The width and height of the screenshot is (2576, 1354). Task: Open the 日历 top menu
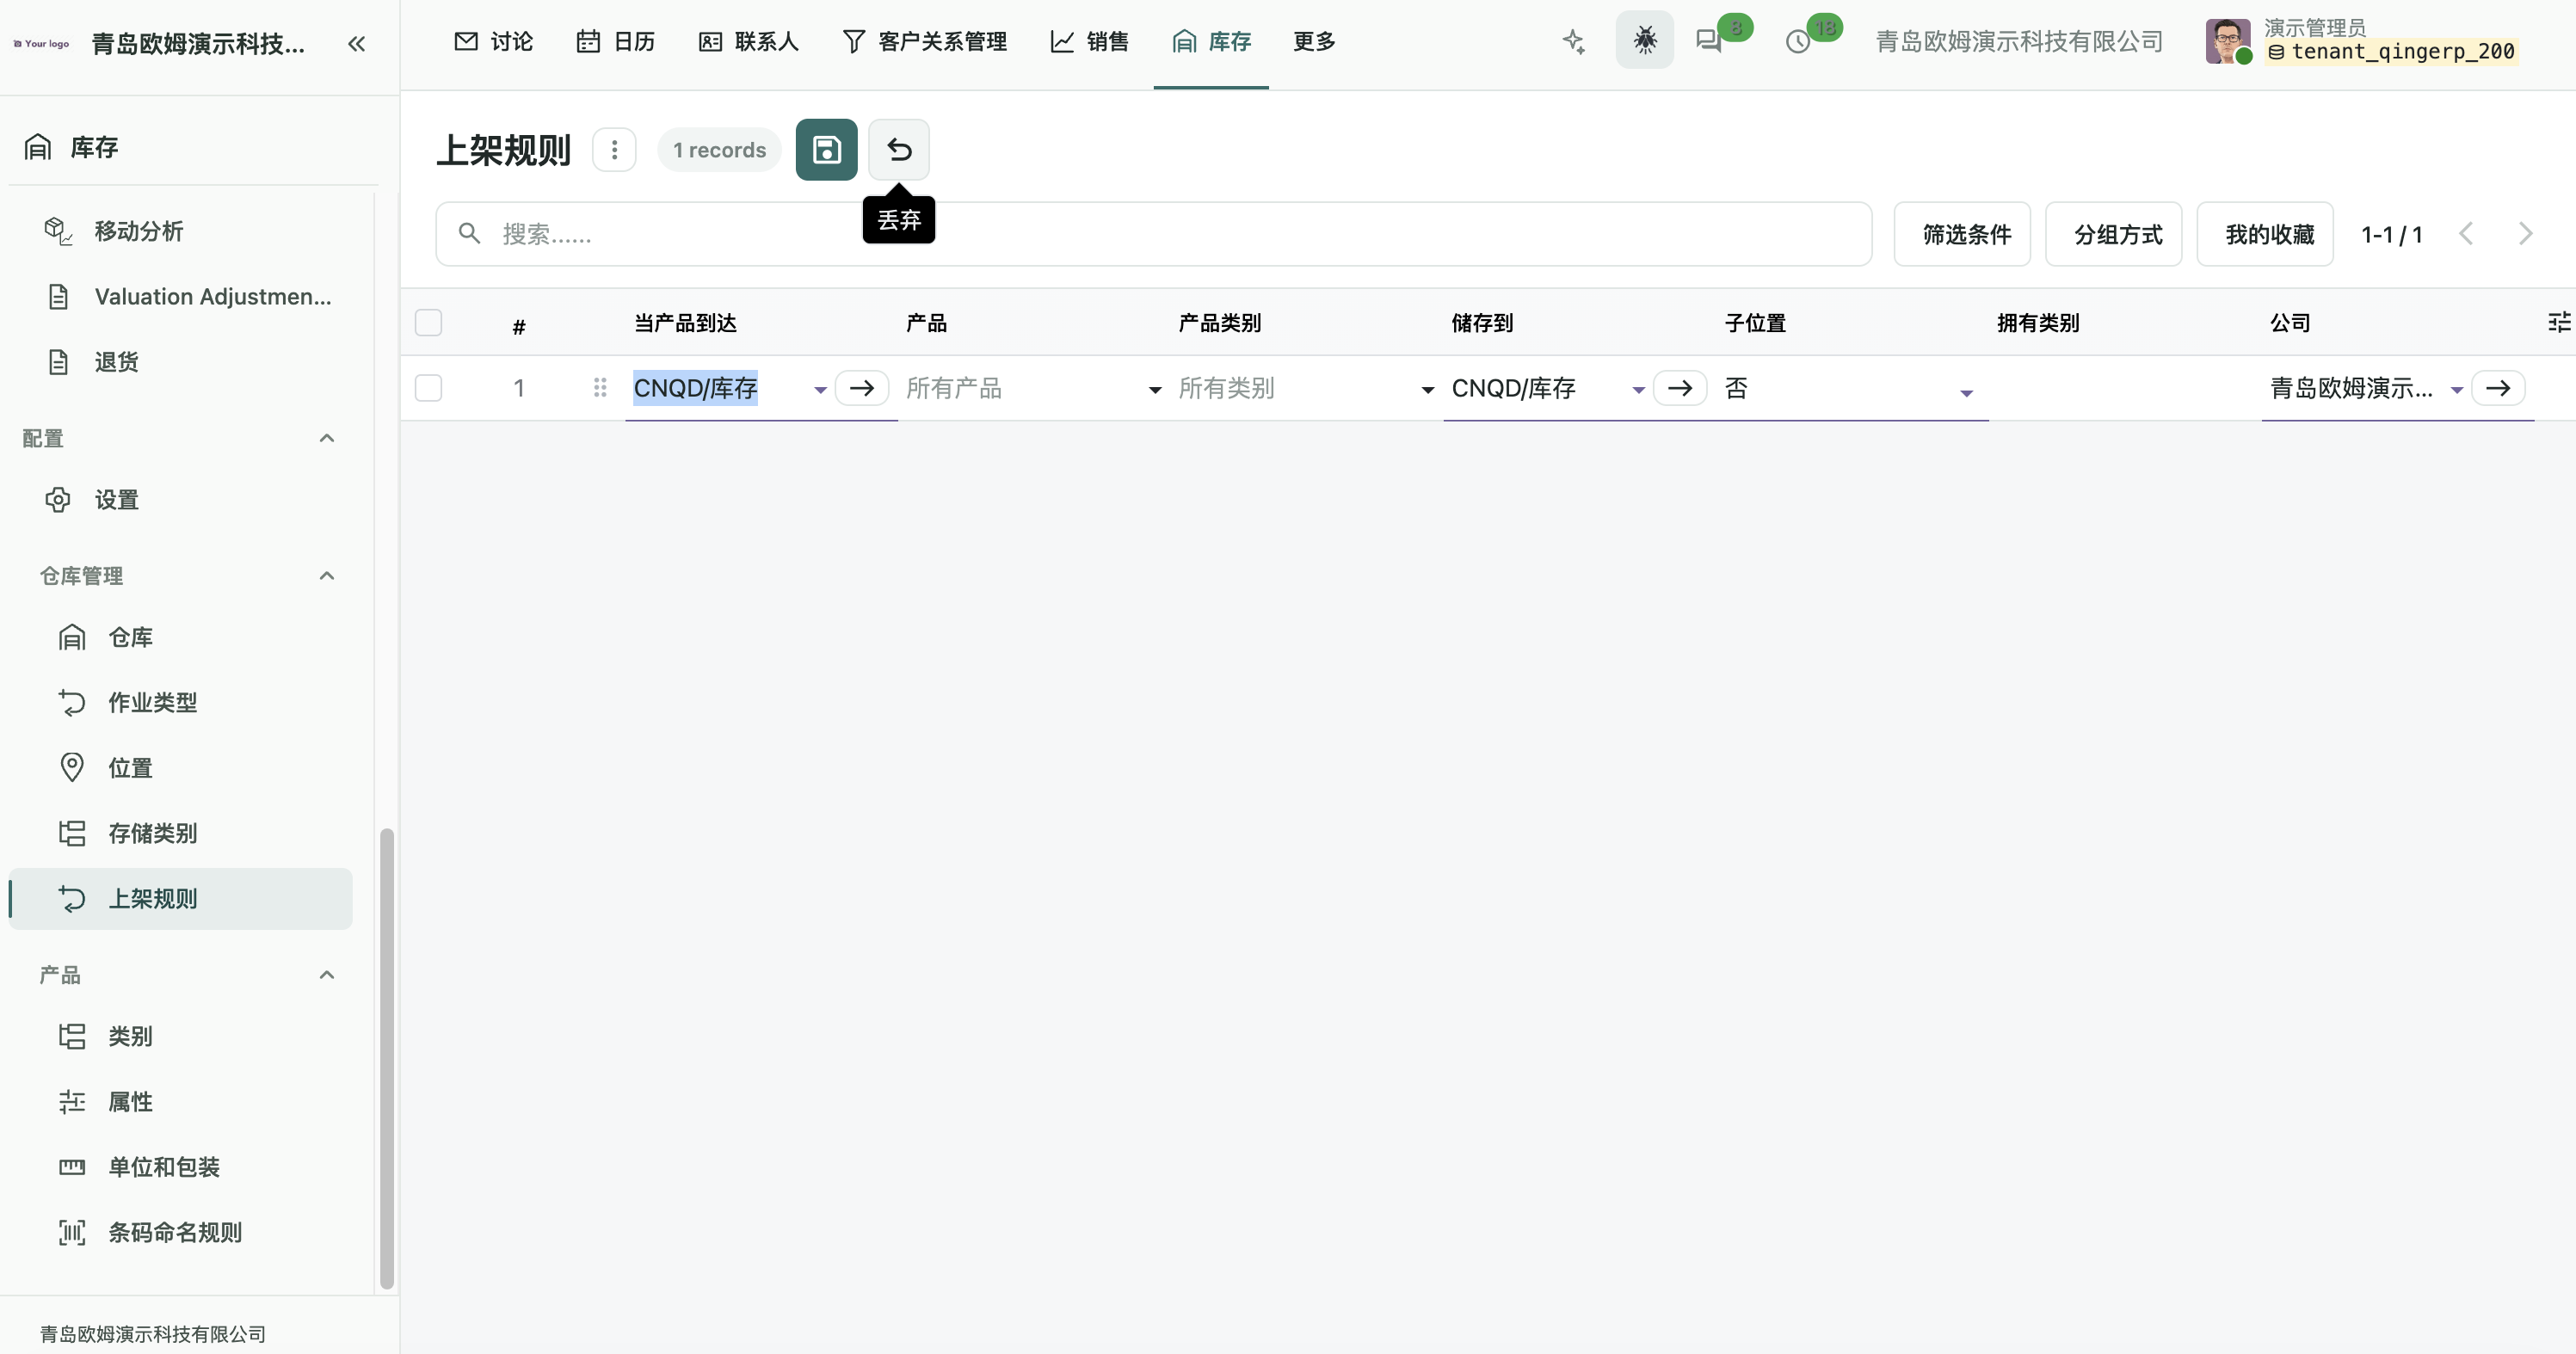point(616,41)
